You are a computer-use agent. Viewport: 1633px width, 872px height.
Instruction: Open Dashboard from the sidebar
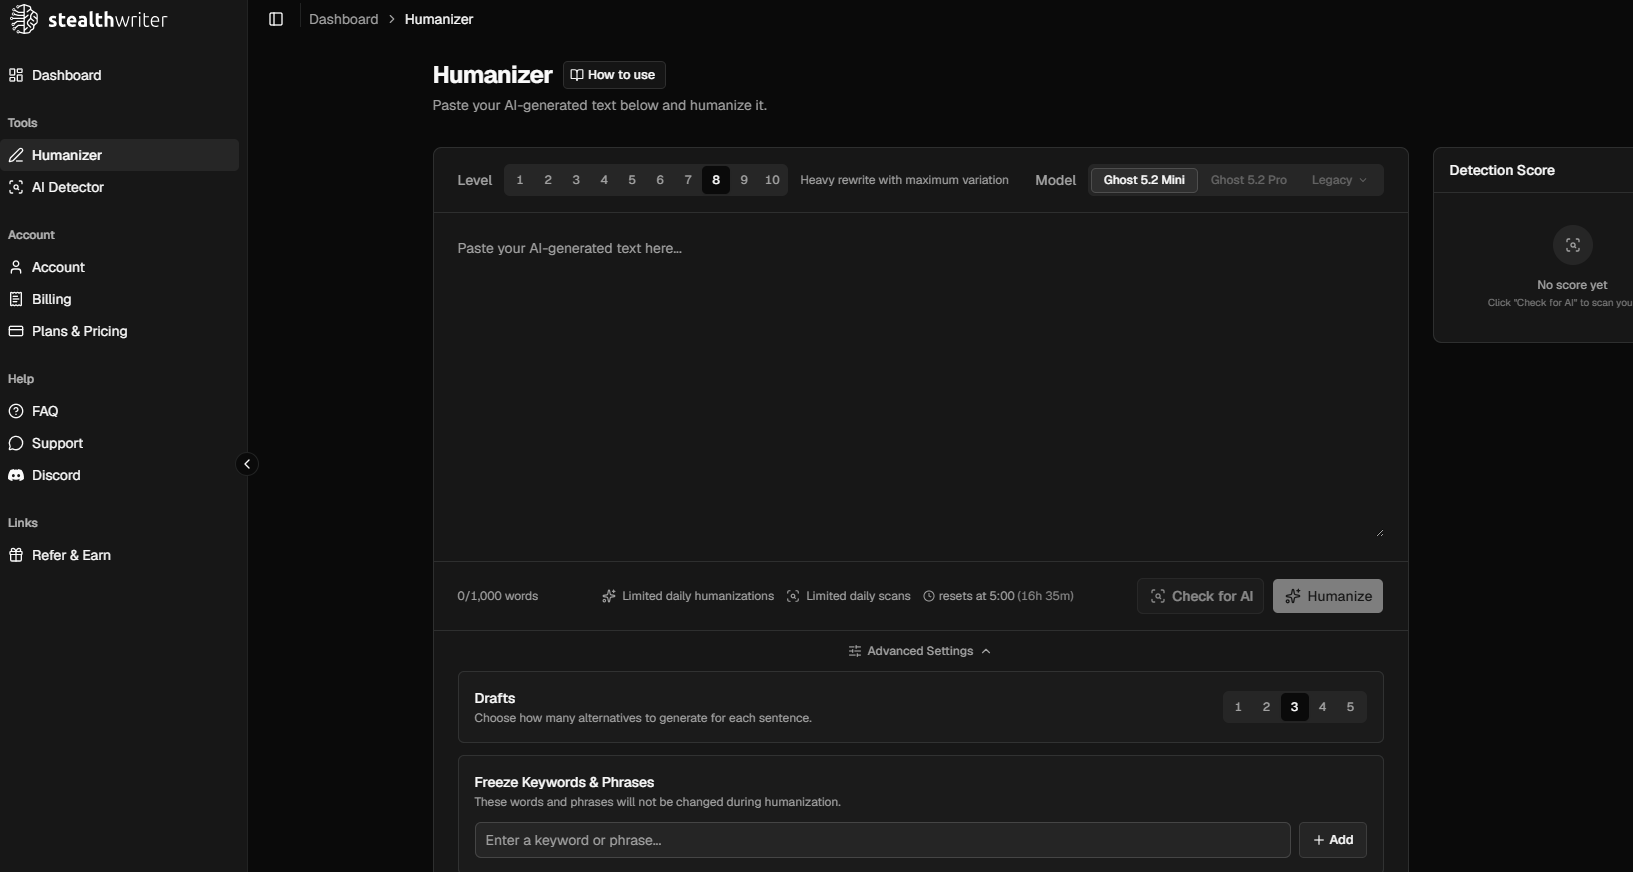120,75
